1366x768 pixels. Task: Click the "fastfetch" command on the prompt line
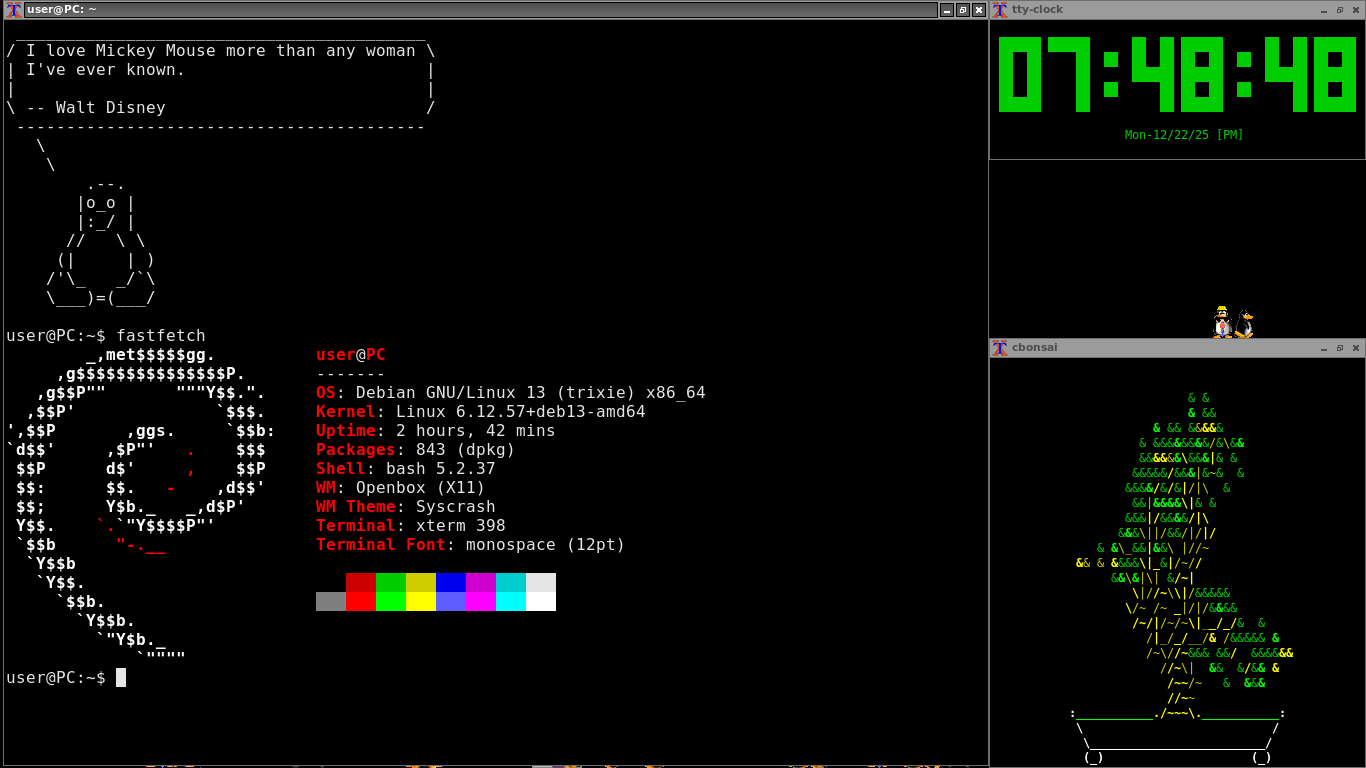161,336
